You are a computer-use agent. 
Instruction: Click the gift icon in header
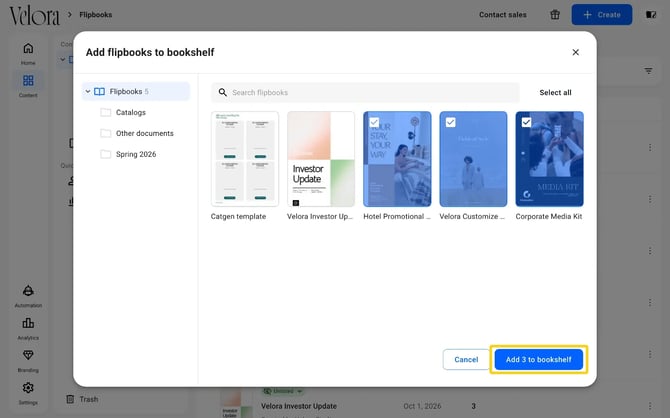click(555, 15)
